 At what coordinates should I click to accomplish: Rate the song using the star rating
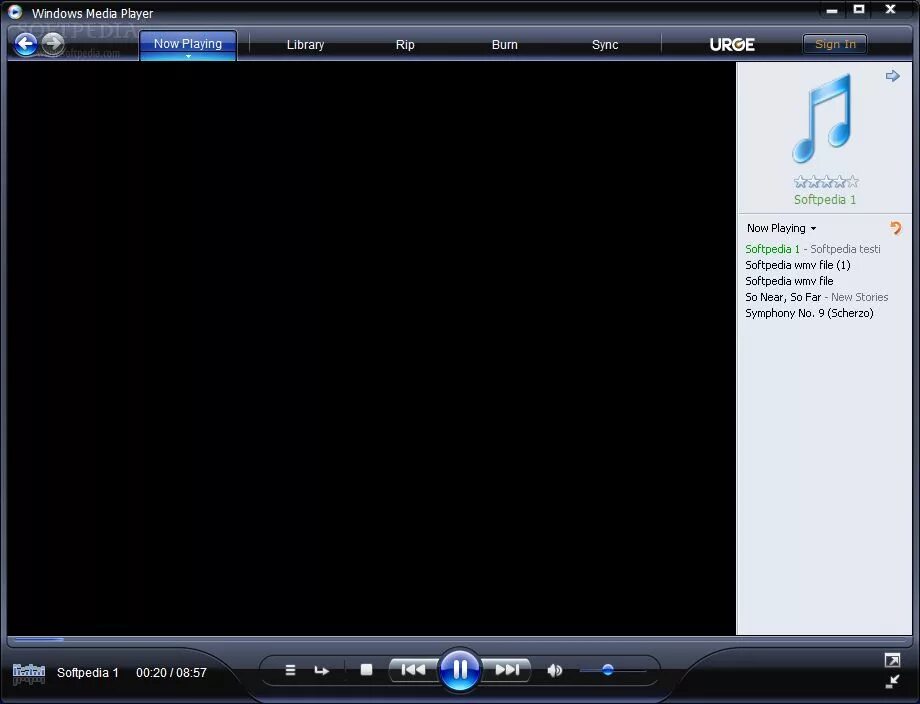point(826,182)
